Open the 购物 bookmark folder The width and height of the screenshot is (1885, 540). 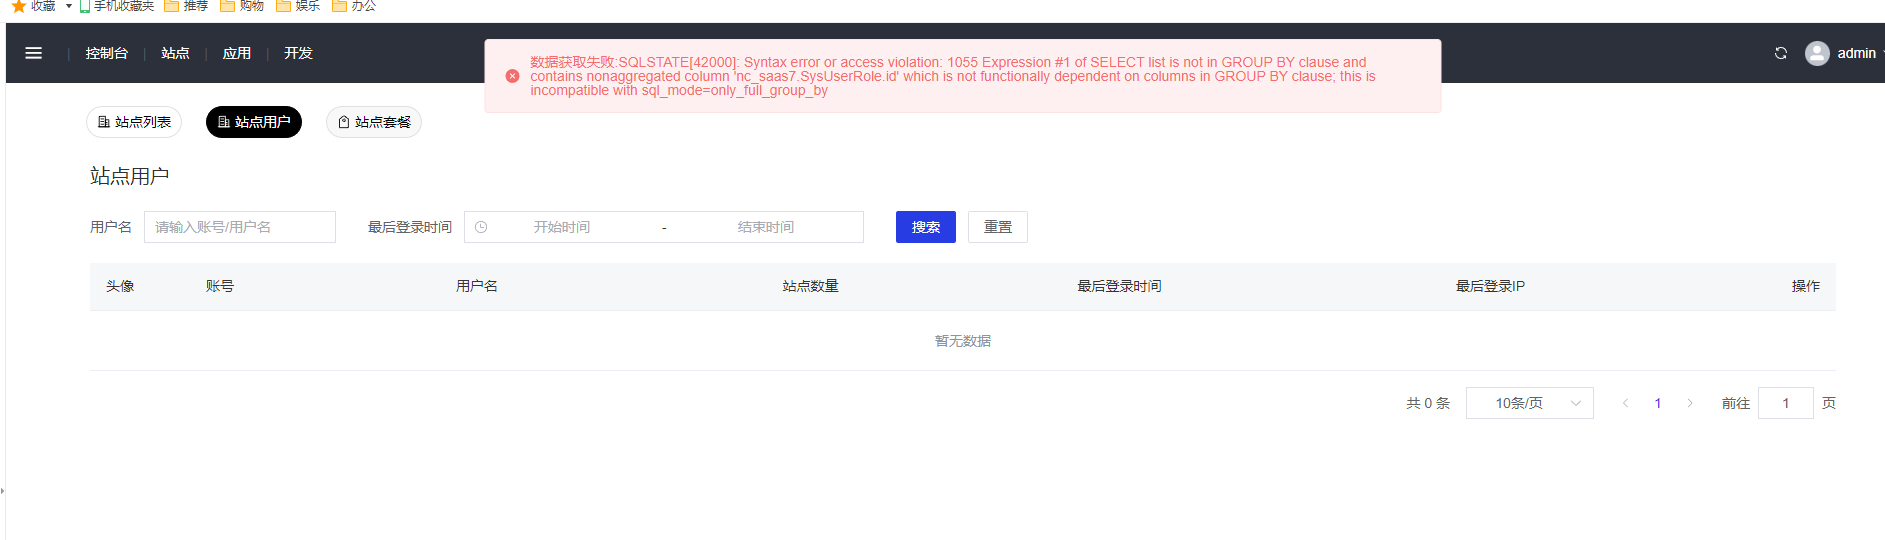(242, 6)
